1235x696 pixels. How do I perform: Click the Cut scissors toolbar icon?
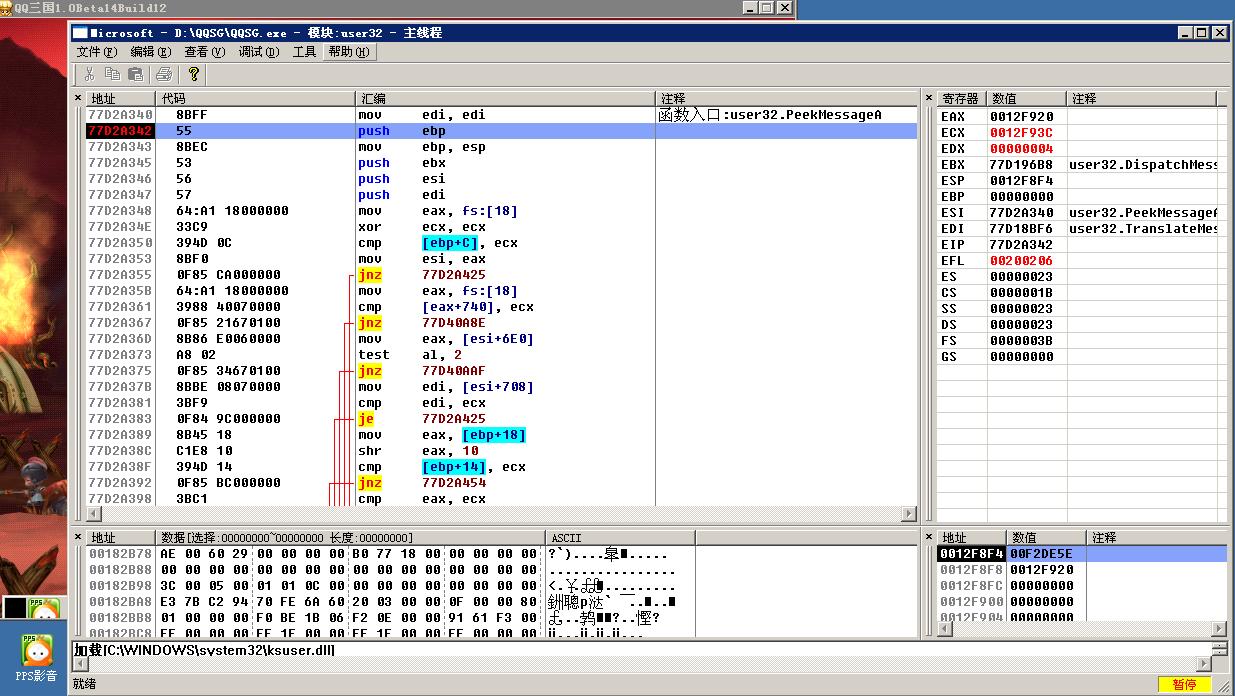(90, 74)
